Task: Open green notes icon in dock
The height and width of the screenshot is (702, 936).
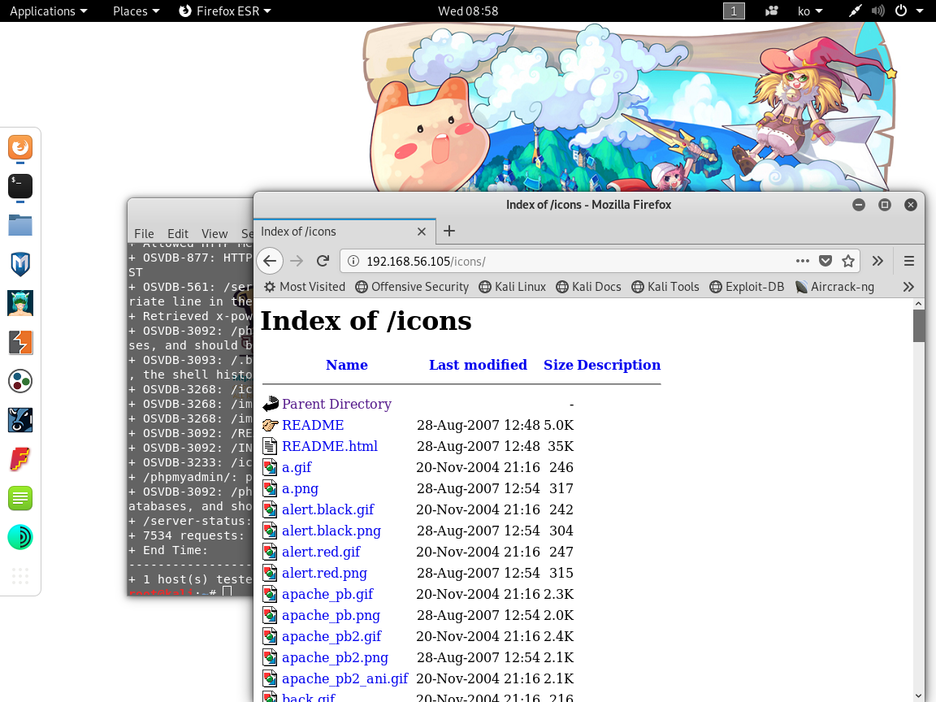Action: (20, 498)
